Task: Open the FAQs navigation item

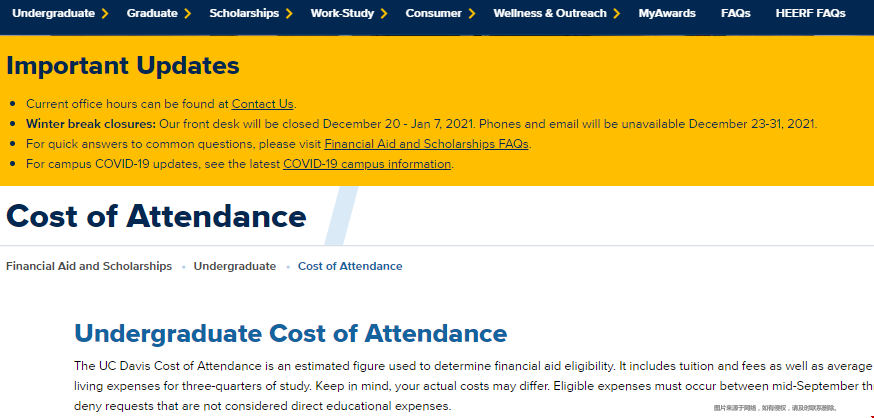Action: [x=736, y=13]
